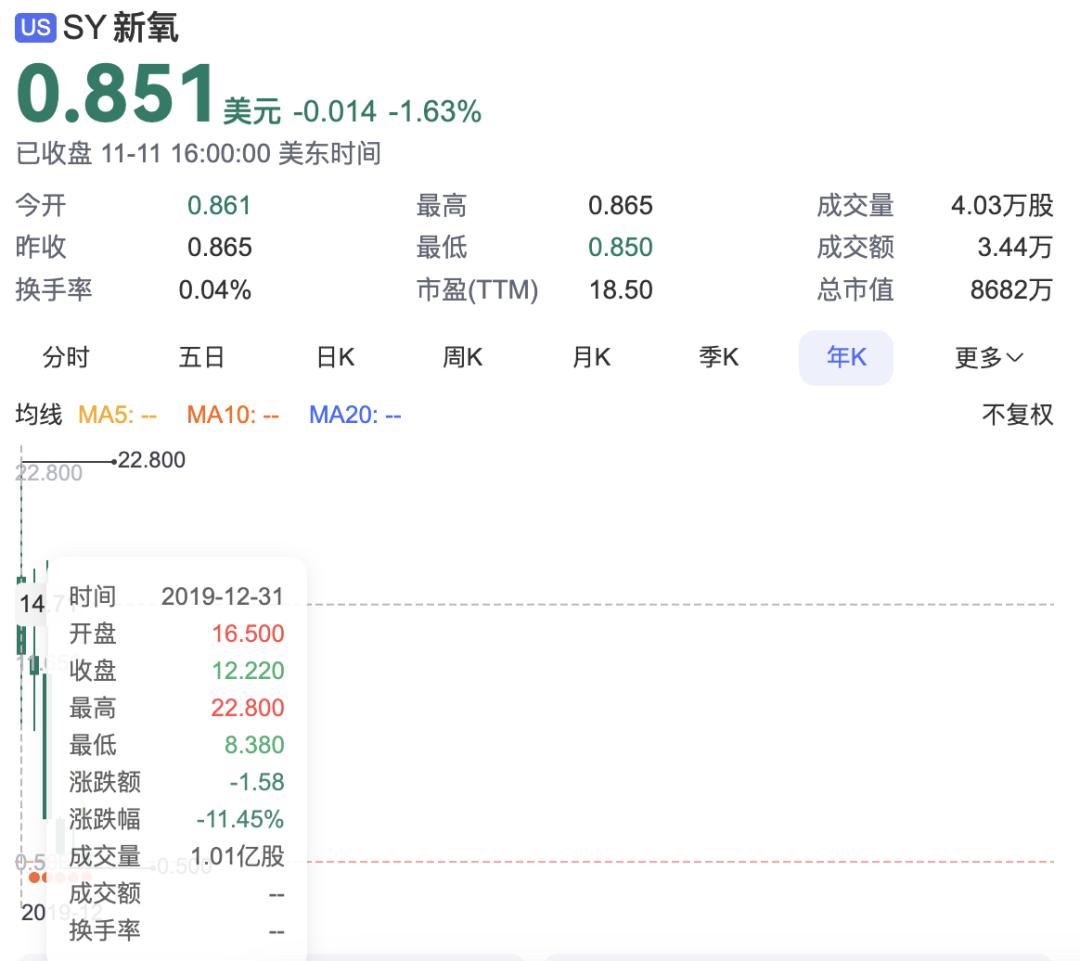Click the tooltip 涨跌幅 value -11.45%

(x=240, y=820)
